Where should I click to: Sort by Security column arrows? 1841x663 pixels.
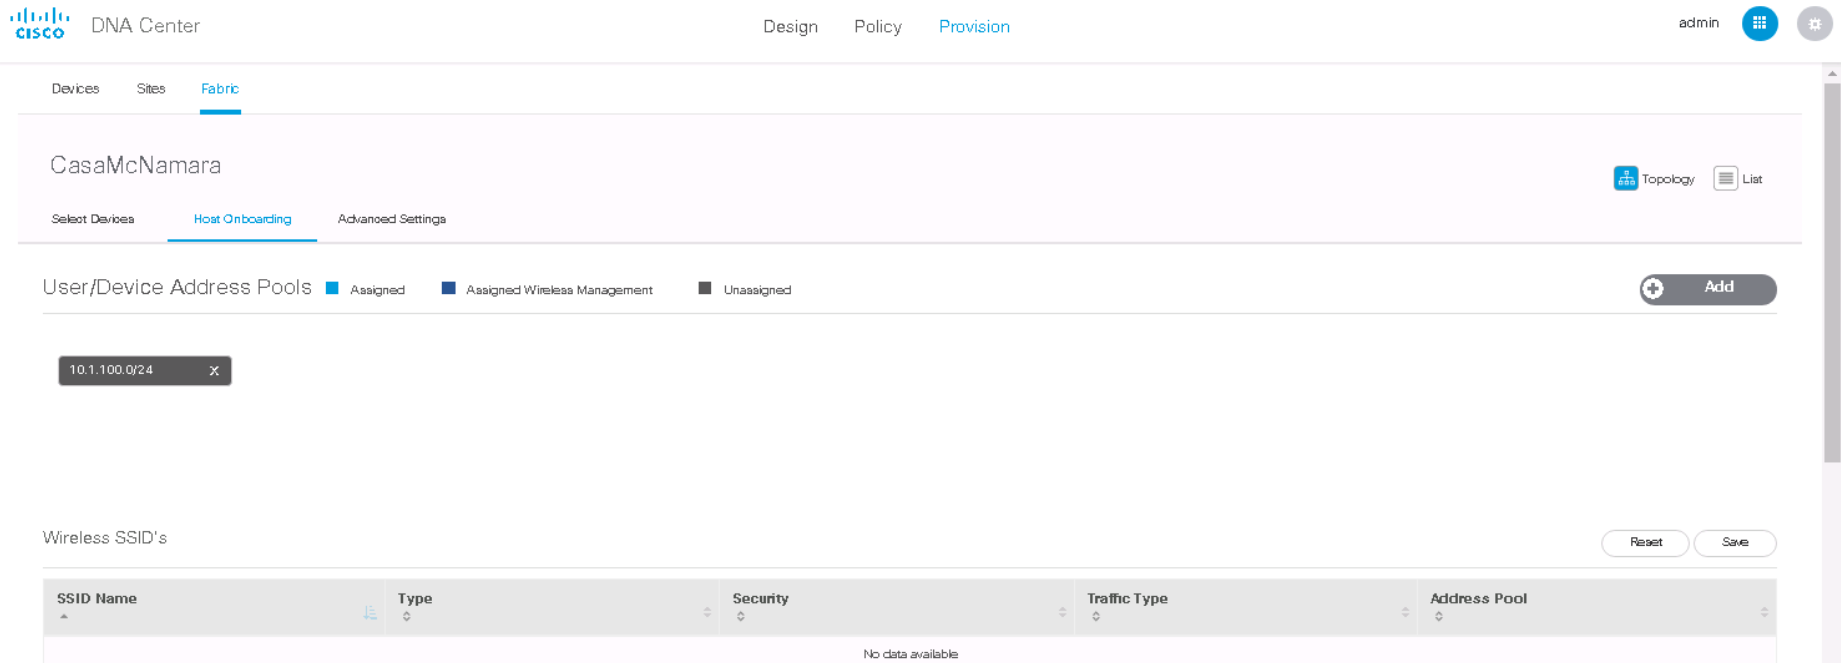pyautogui.click(x=740, y=617)
